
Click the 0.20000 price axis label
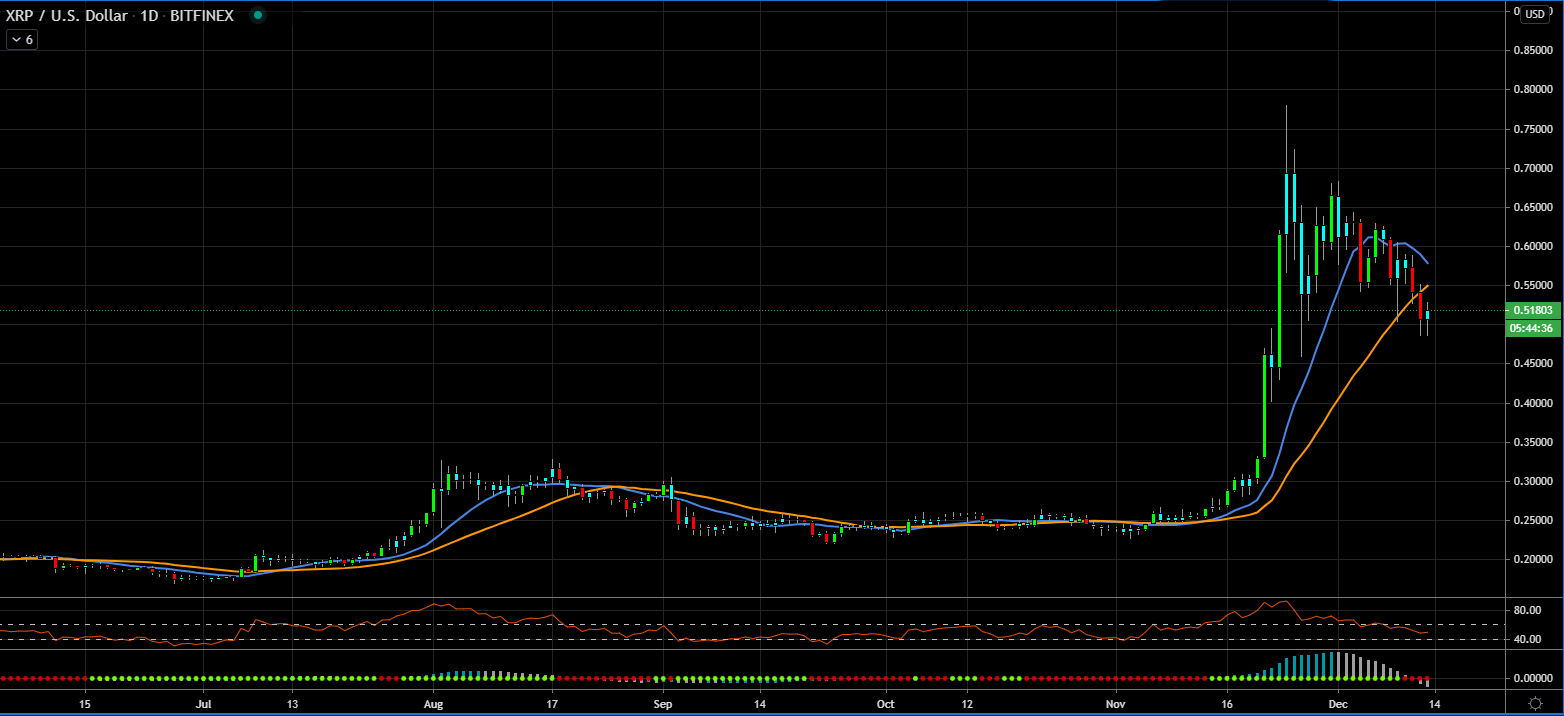(x=1534, y=560)
